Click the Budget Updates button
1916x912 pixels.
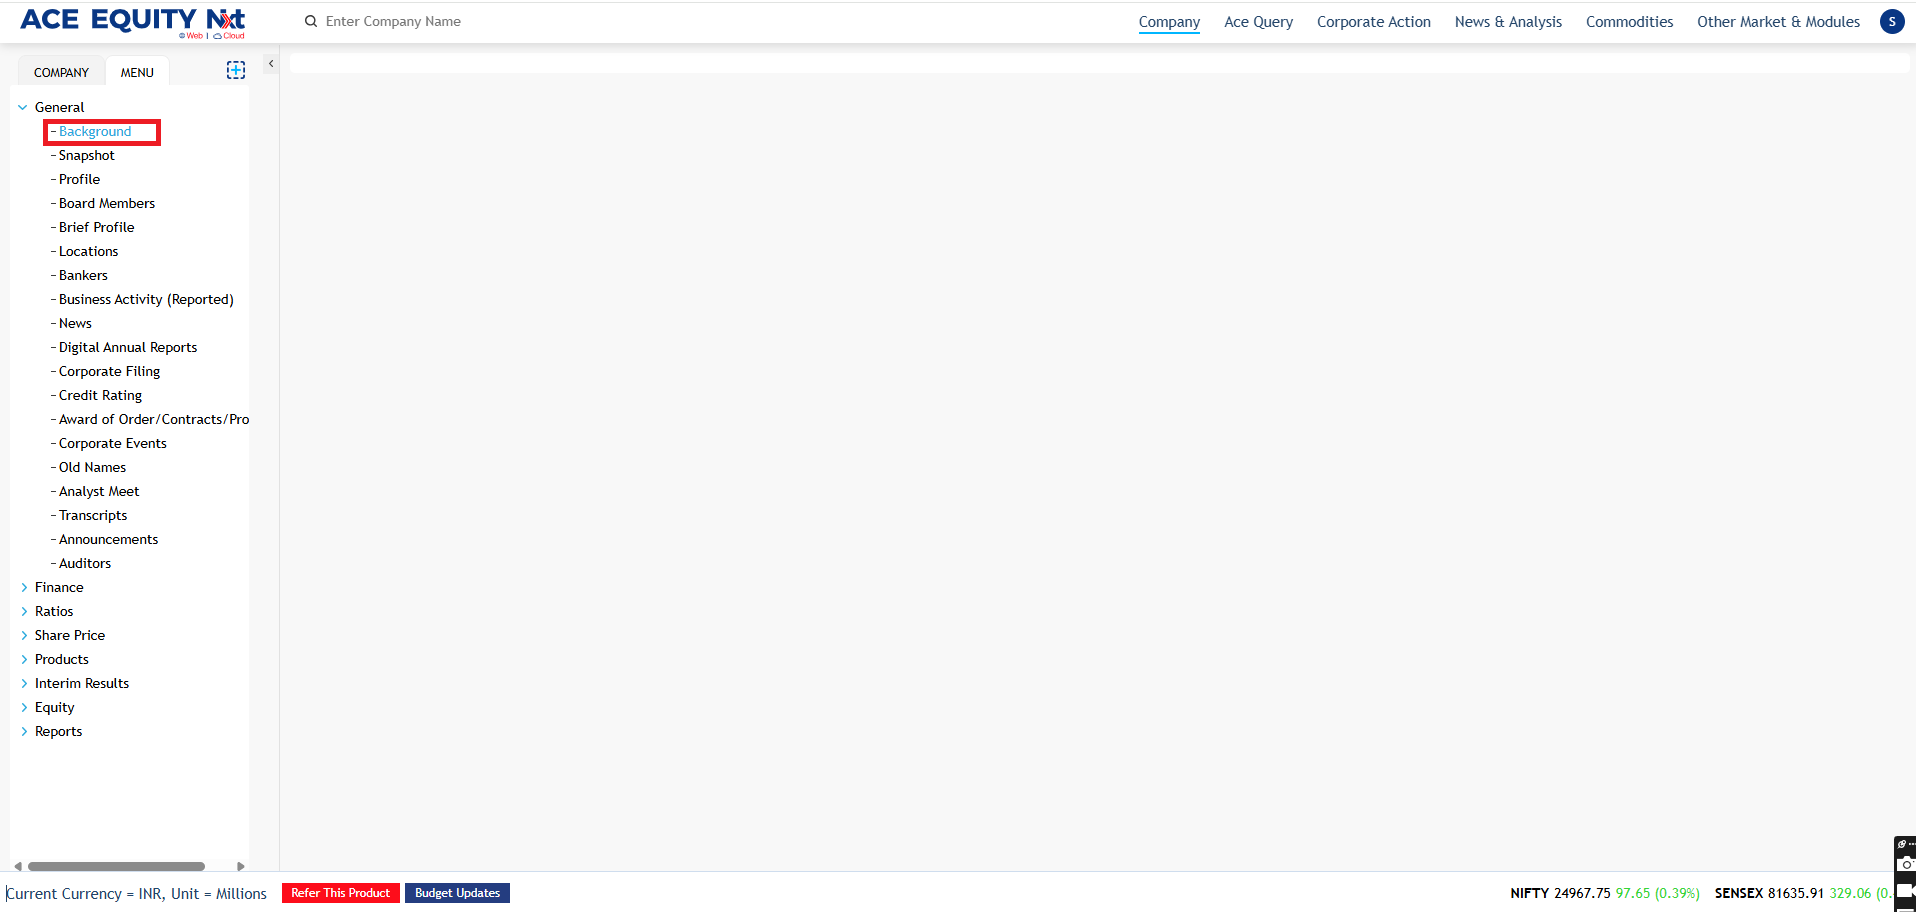pyautogui.click(x=457, y=893)
